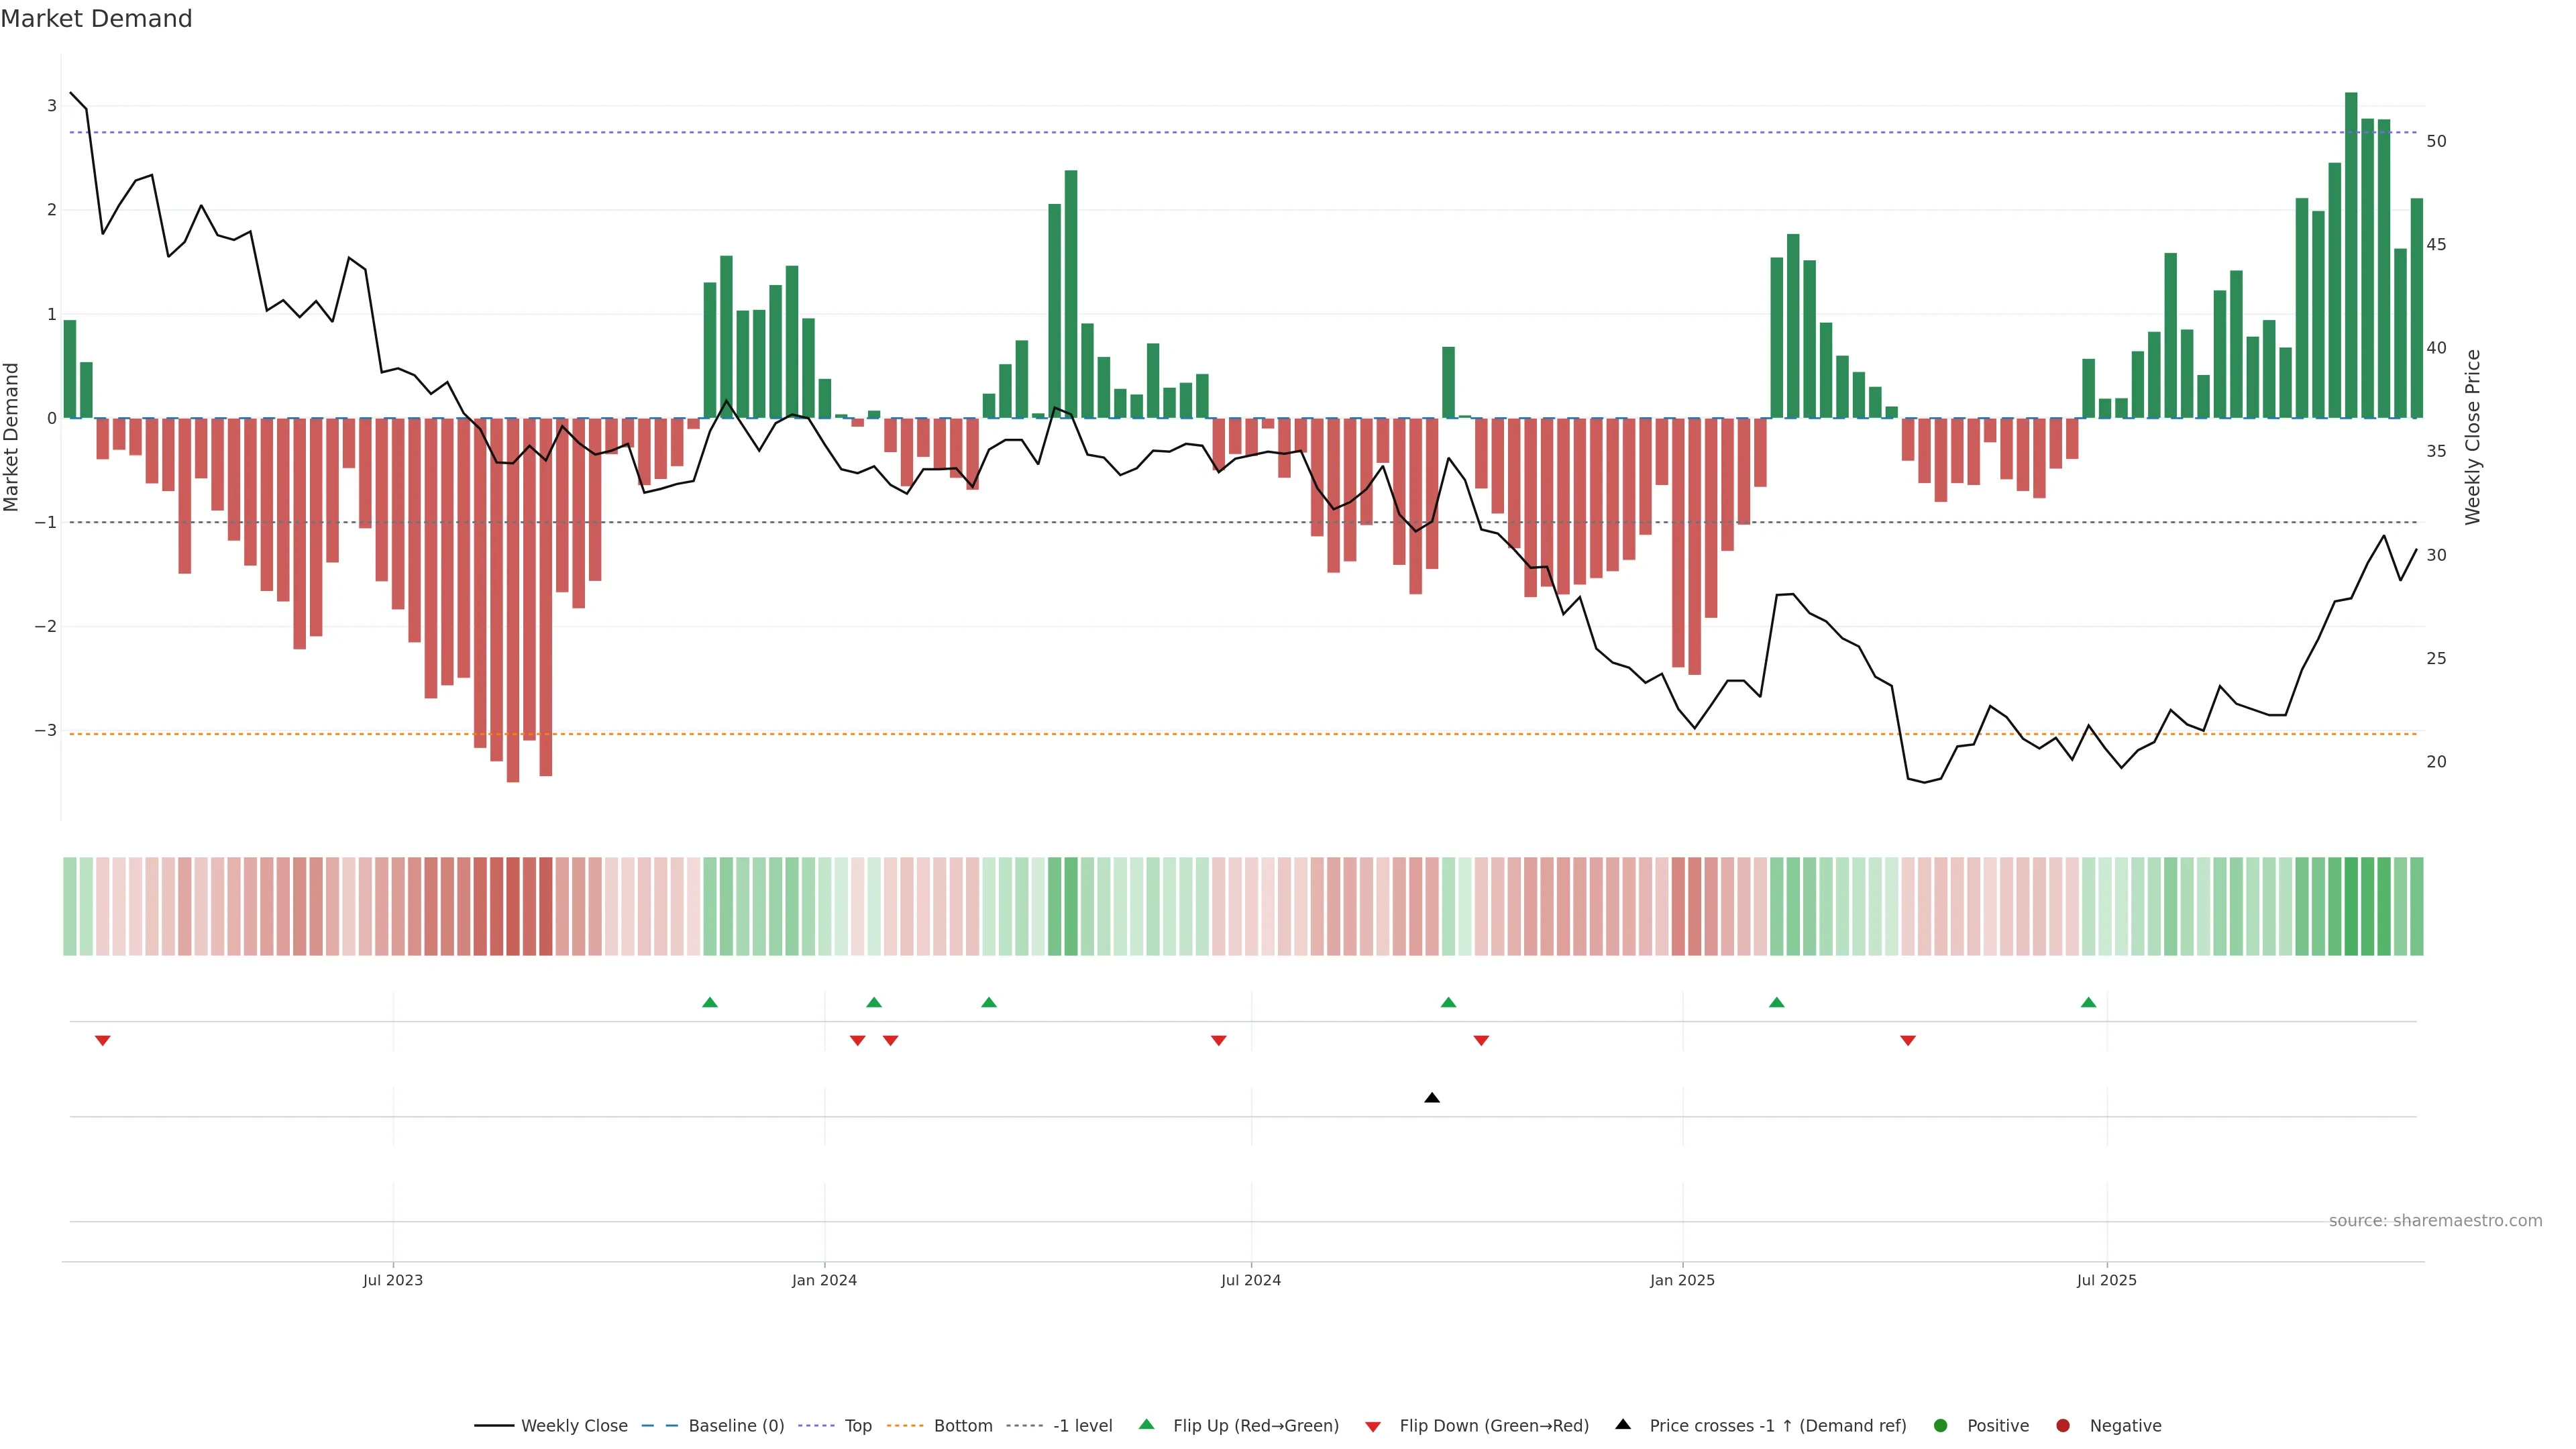Toggle the -1 level legend entry
The width and height of the screenshot is (2576, 1449).
pos(1082,1425)
